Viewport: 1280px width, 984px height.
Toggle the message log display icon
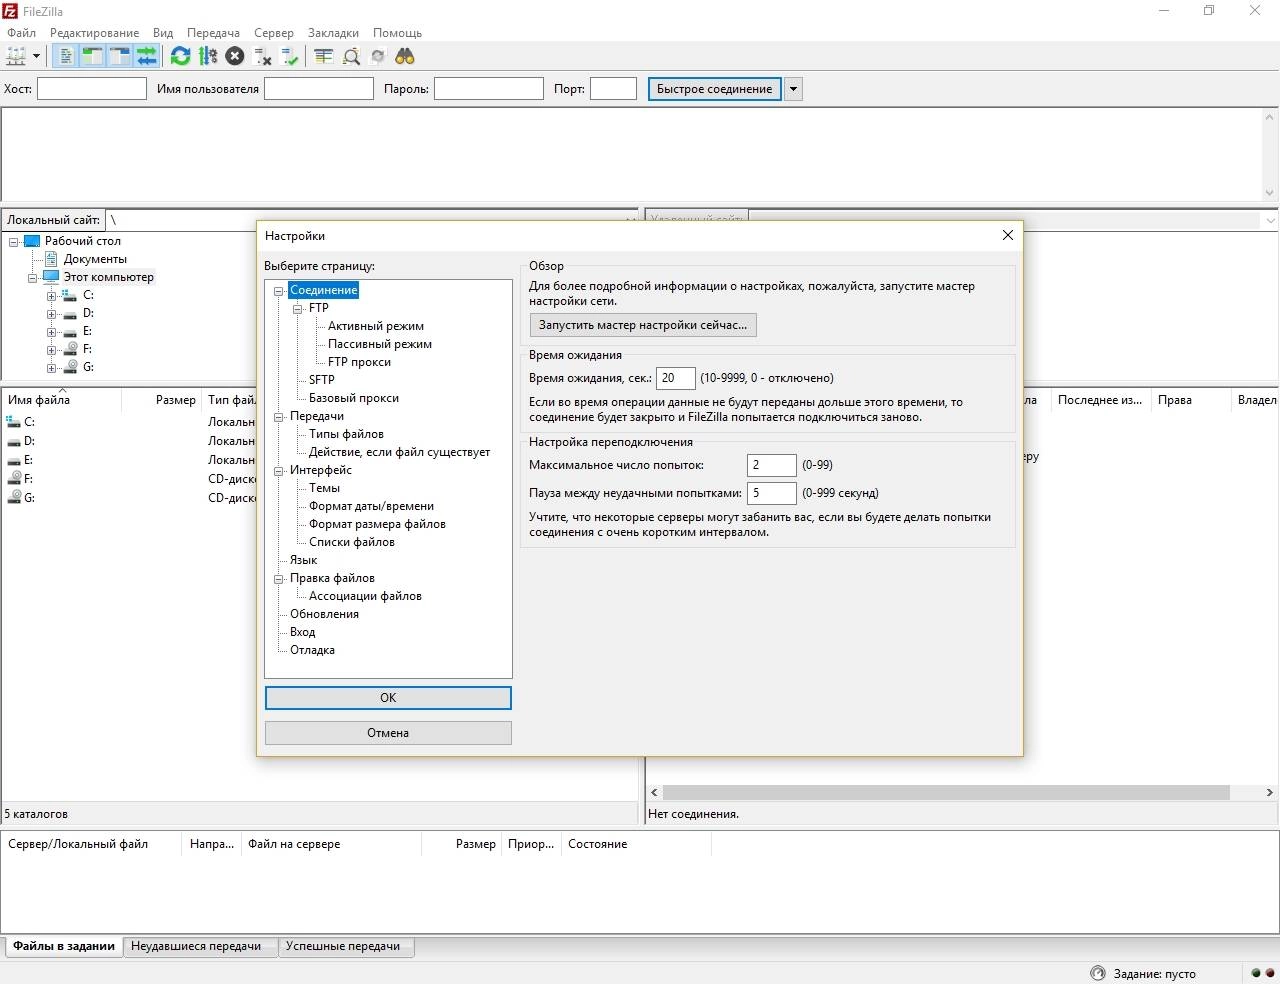pyautogui.click(x=65, y=56)
